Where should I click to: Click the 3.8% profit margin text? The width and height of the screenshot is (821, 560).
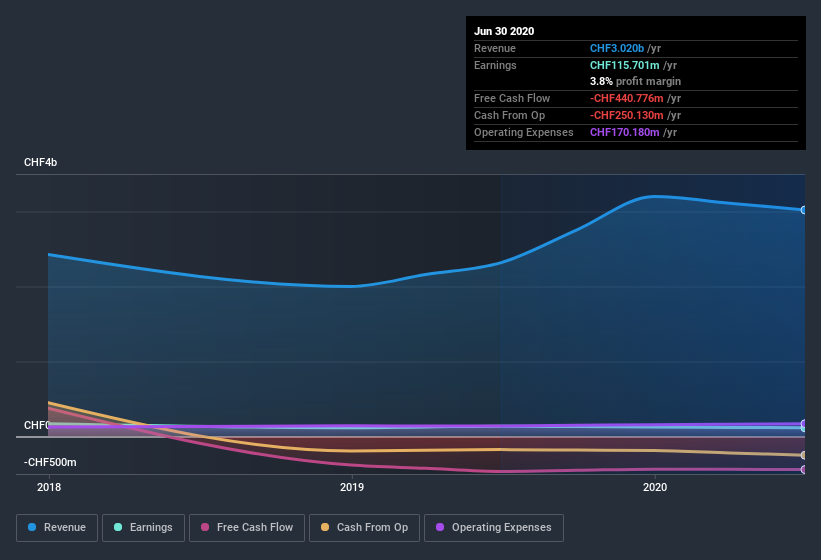pos(635,81)
